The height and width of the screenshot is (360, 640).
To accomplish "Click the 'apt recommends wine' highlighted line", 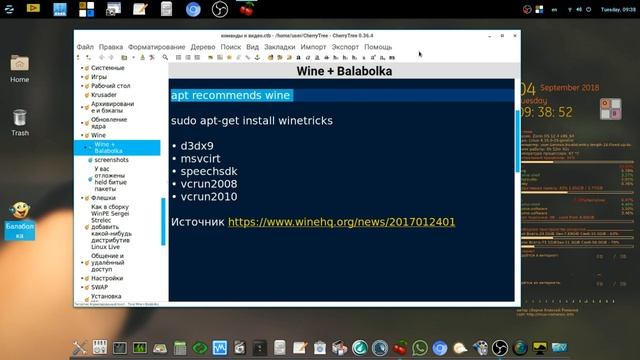I will [231, 95].
